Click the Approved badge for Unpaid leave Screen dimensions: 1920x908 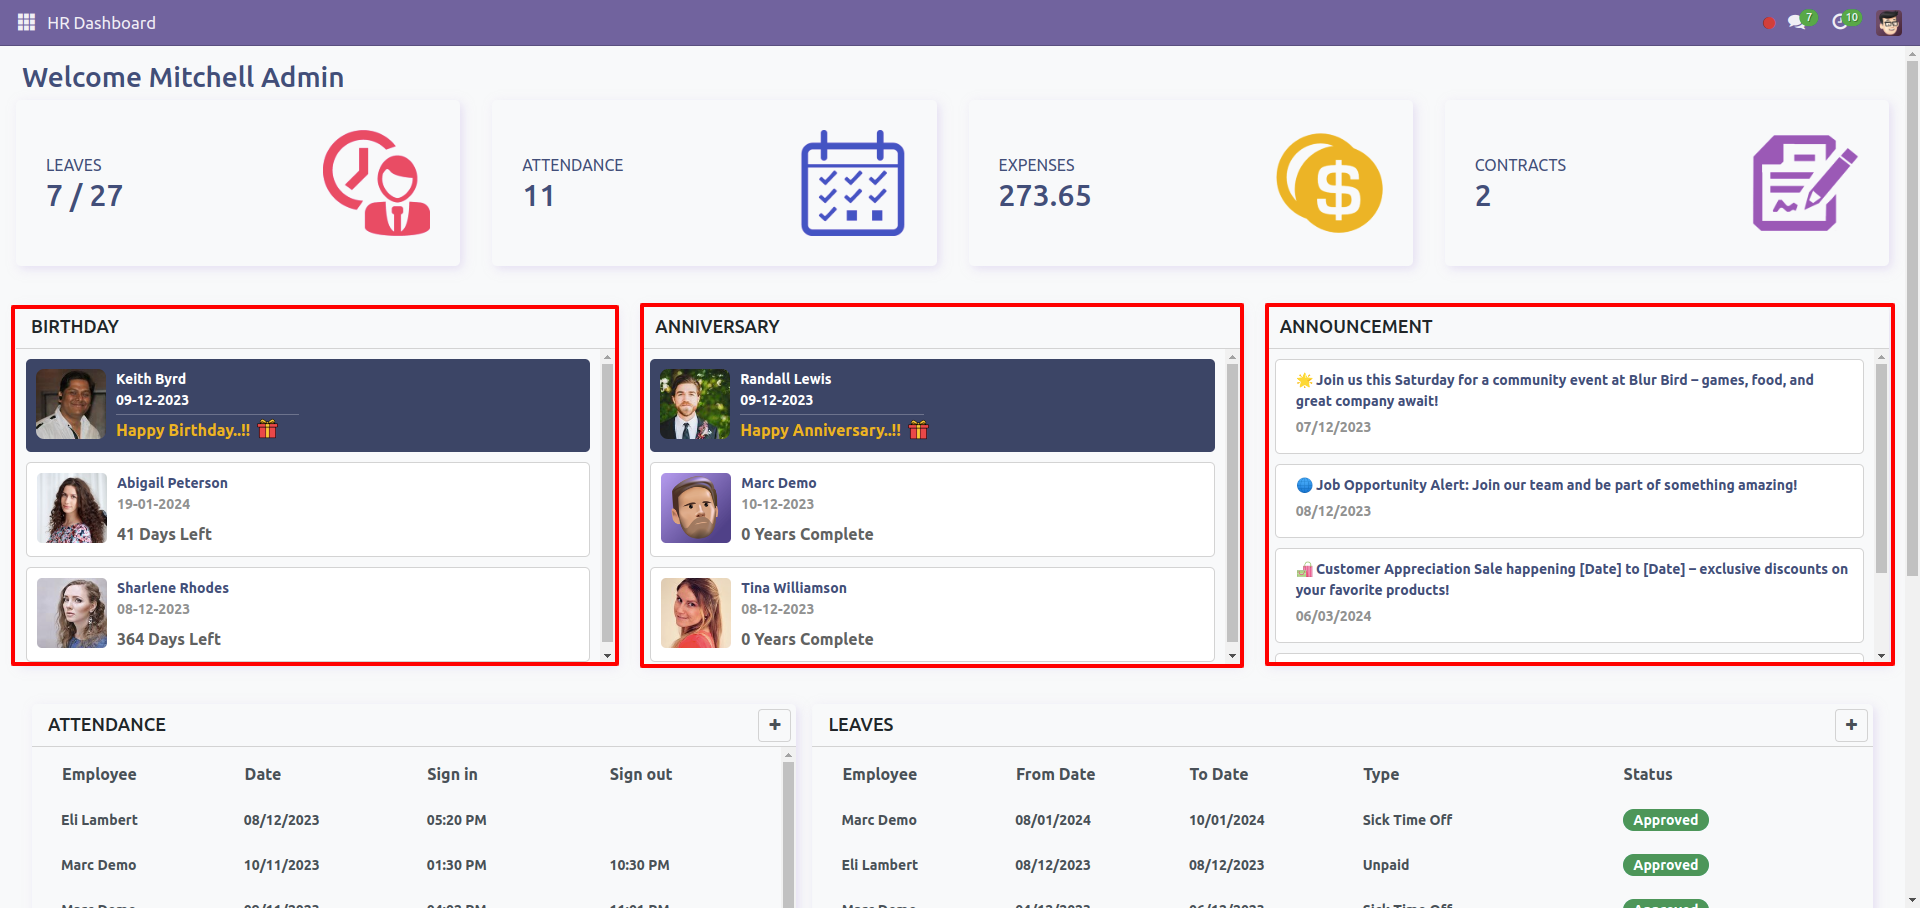click(x=1665, y=865)
